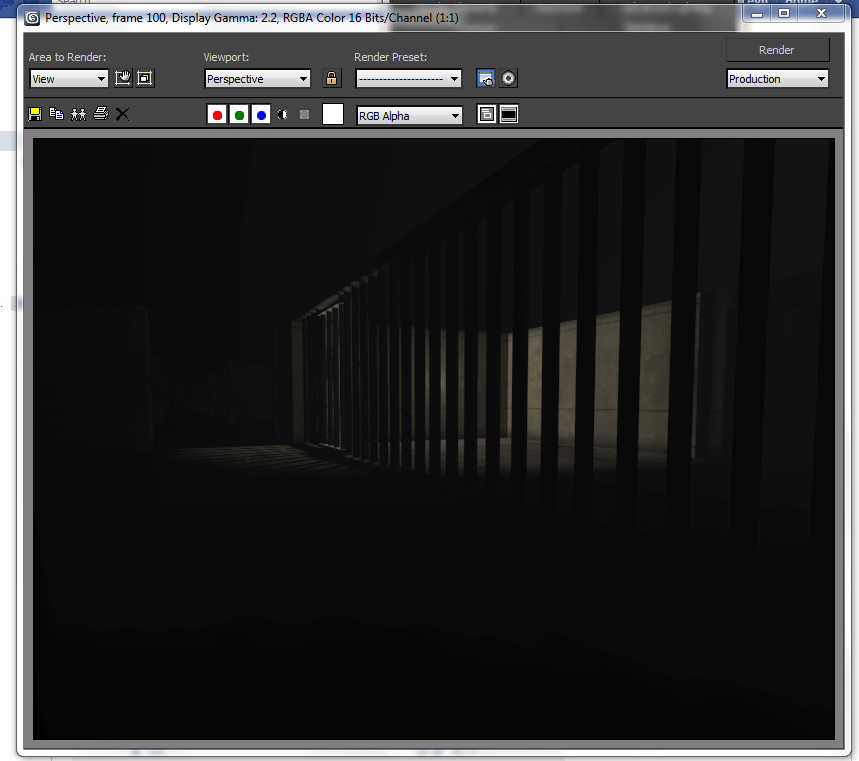Expand the Viewport Perspective dropdown

[257, 79]
